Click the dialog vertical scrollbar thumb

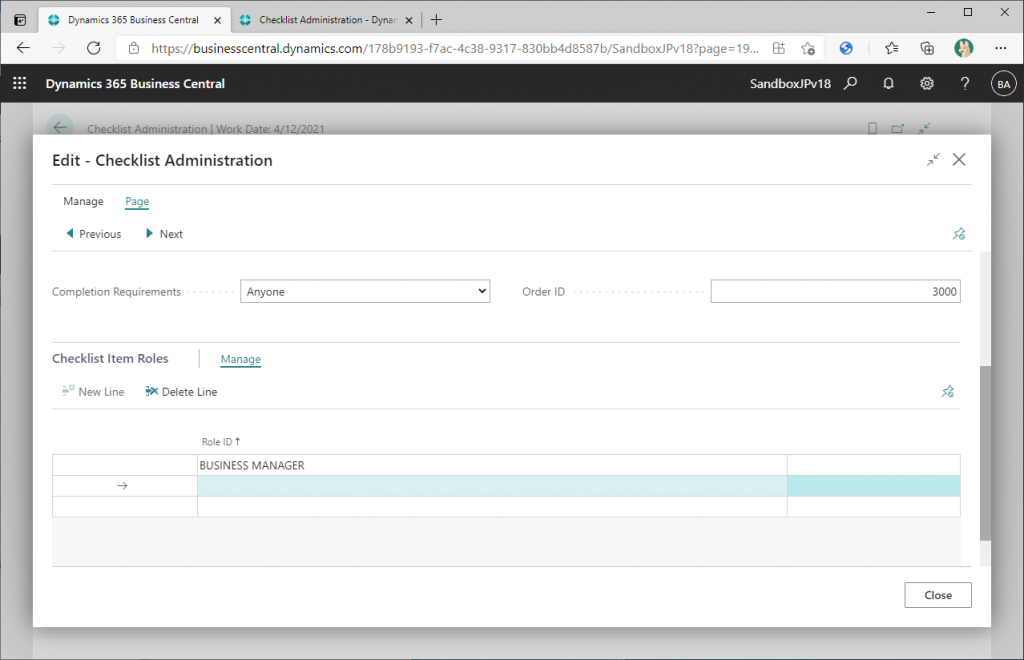coord(985,453)
